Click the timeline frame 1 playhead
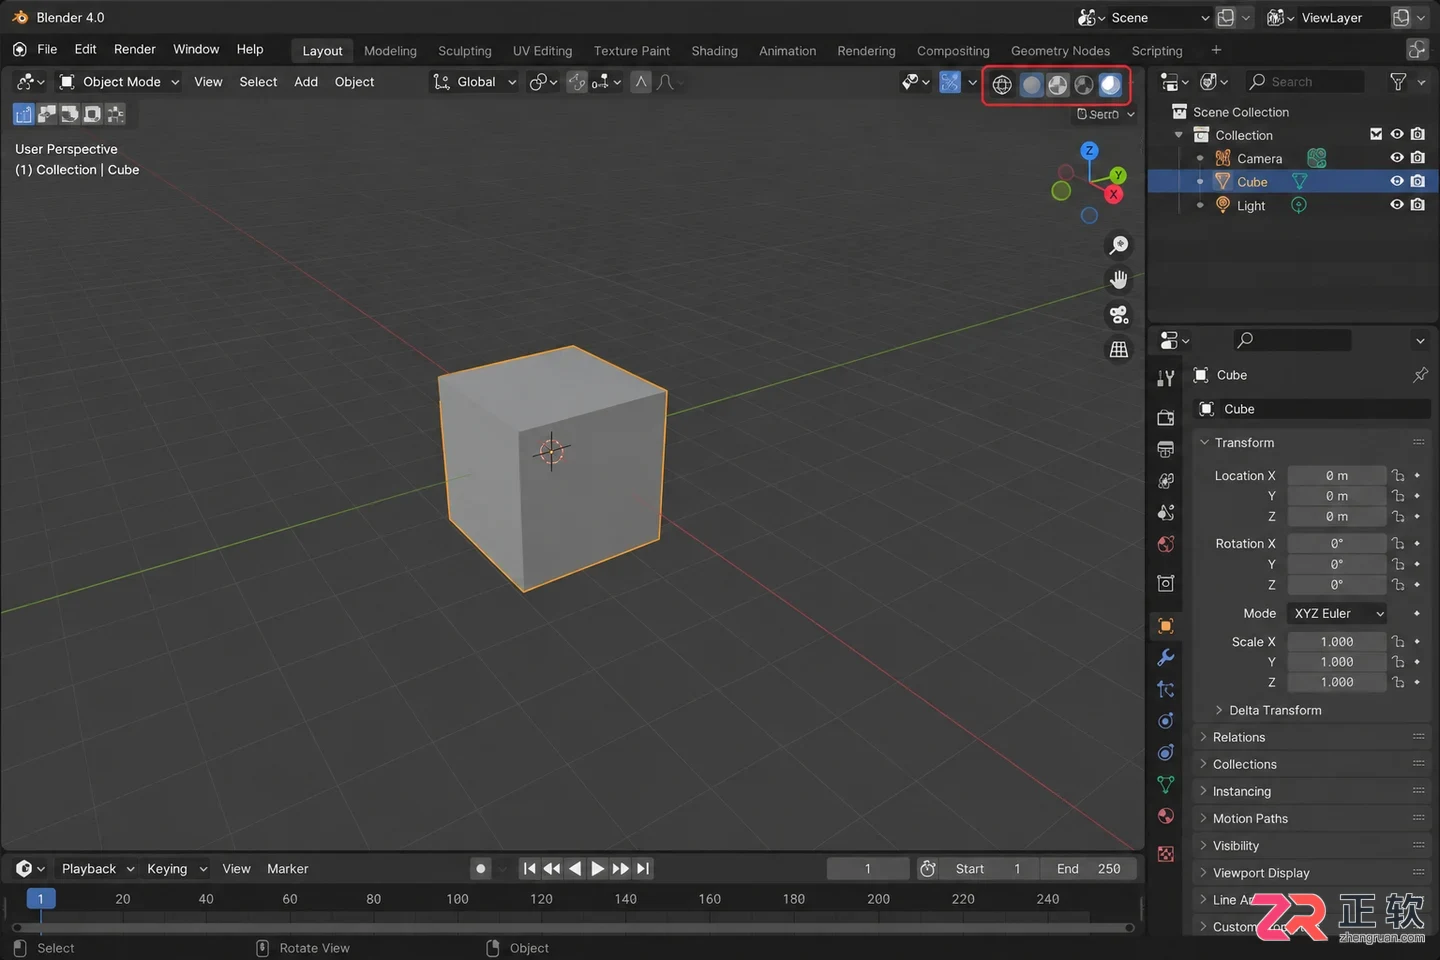Screen dimensions: 1440x960 click(x=40, y=899)
